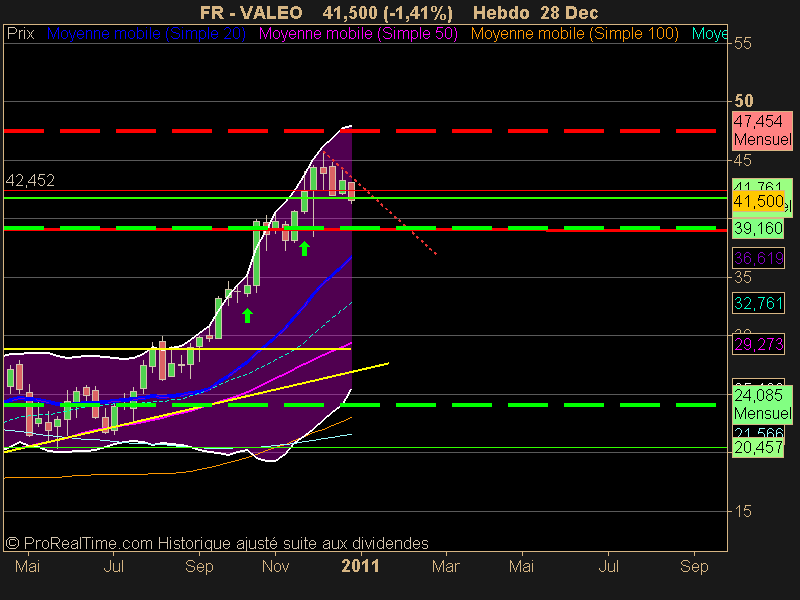This screenshot has width=800, height=600.
Task: Click the '45' price axis label
Action: [743, 161]
